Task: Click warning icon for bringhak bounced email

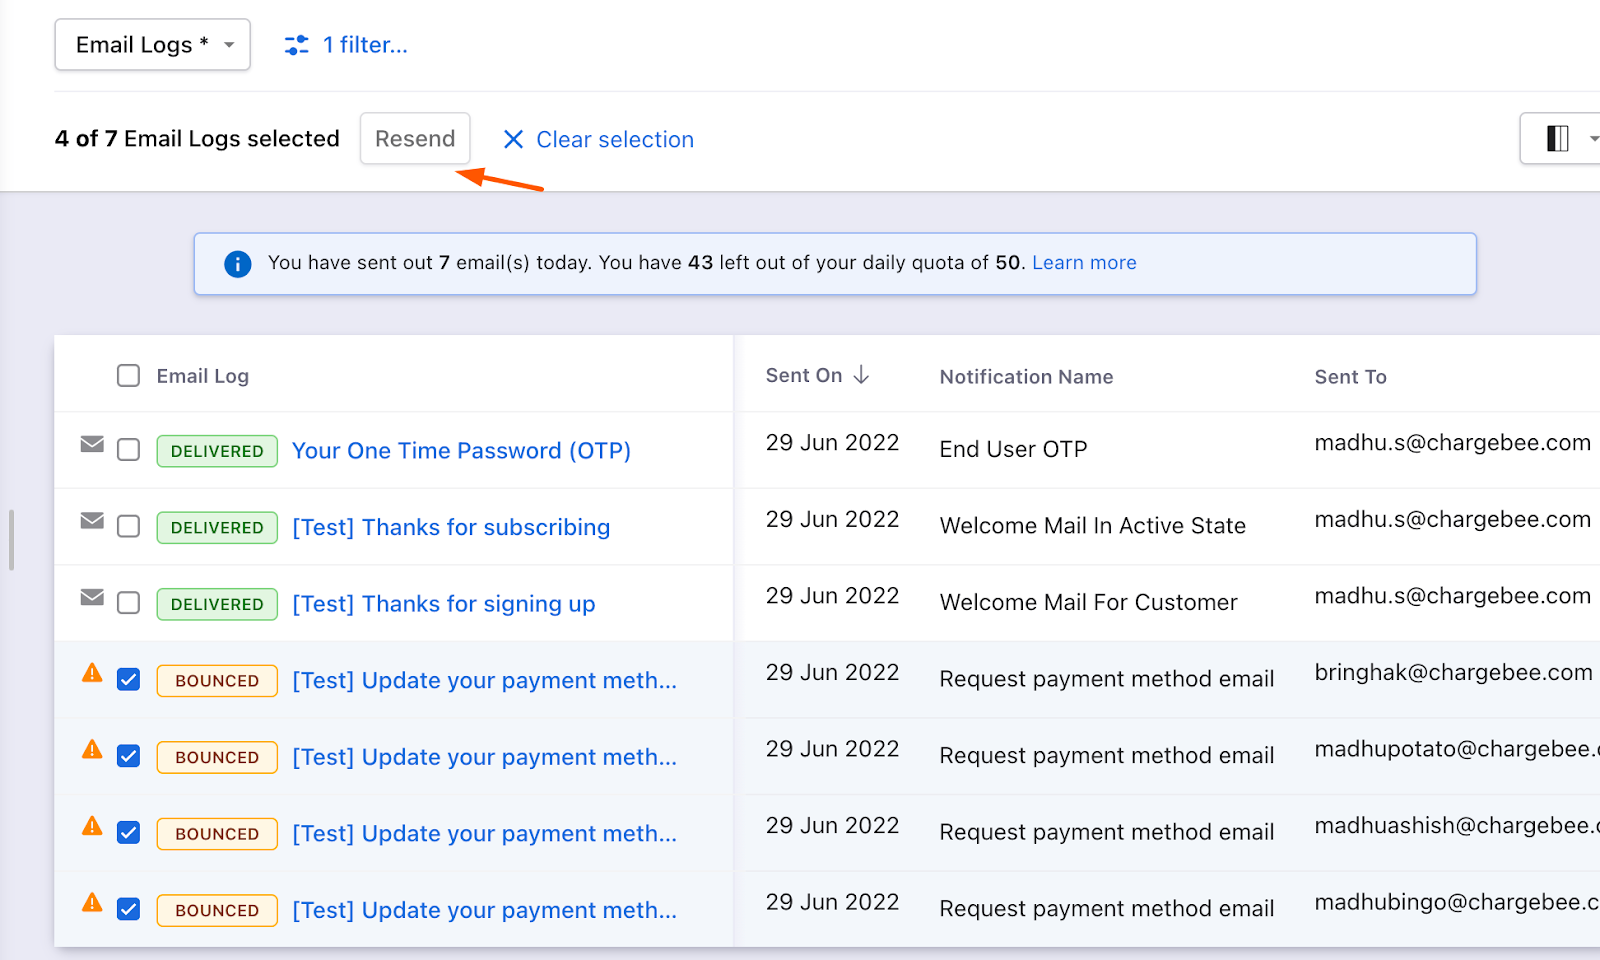Action: click(92, 673)
